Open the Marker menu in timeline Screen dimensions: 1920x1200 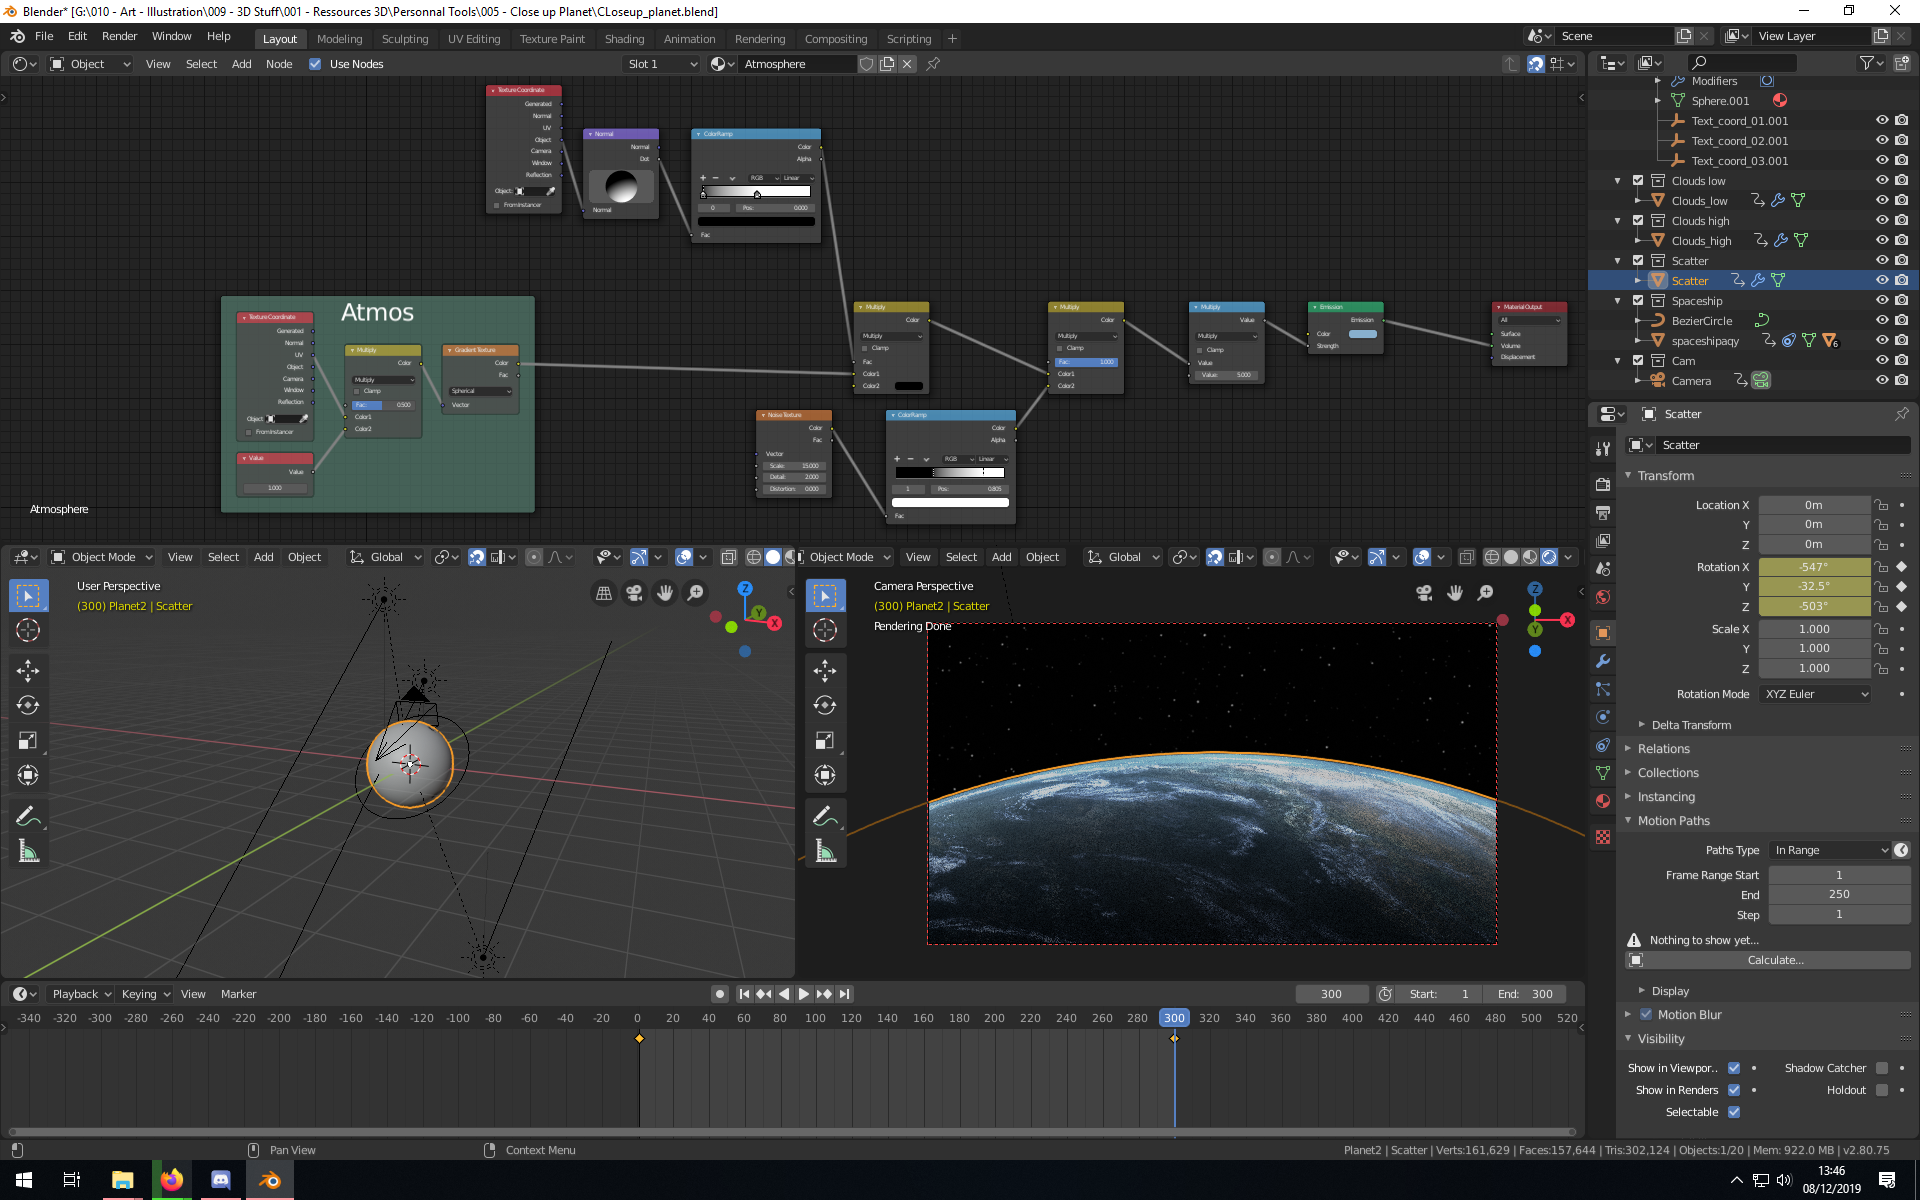point(238,994)
